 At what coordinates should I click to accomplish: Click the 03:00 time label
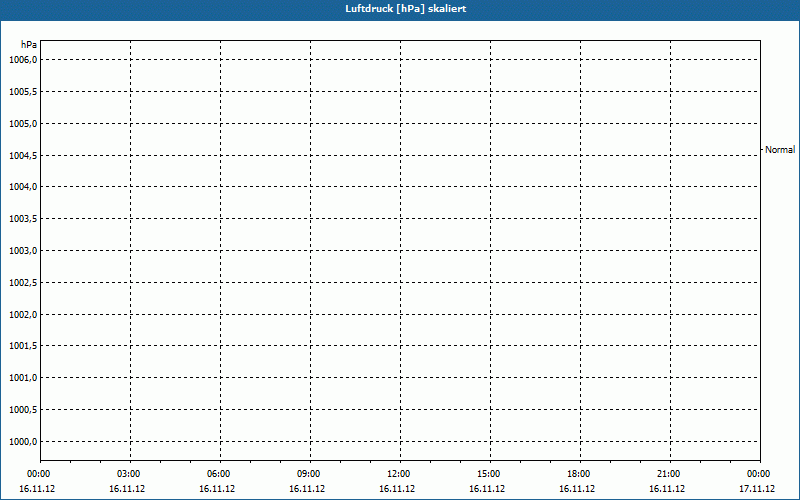point(129,474)
